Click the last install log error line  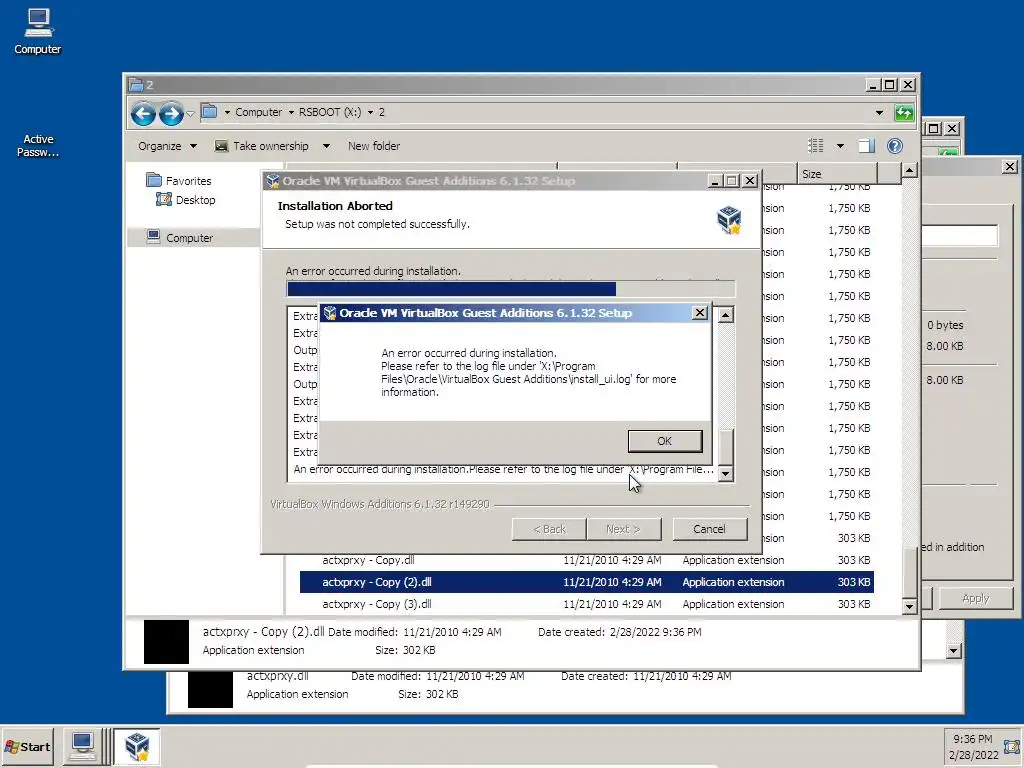click(x=503, y=470)
